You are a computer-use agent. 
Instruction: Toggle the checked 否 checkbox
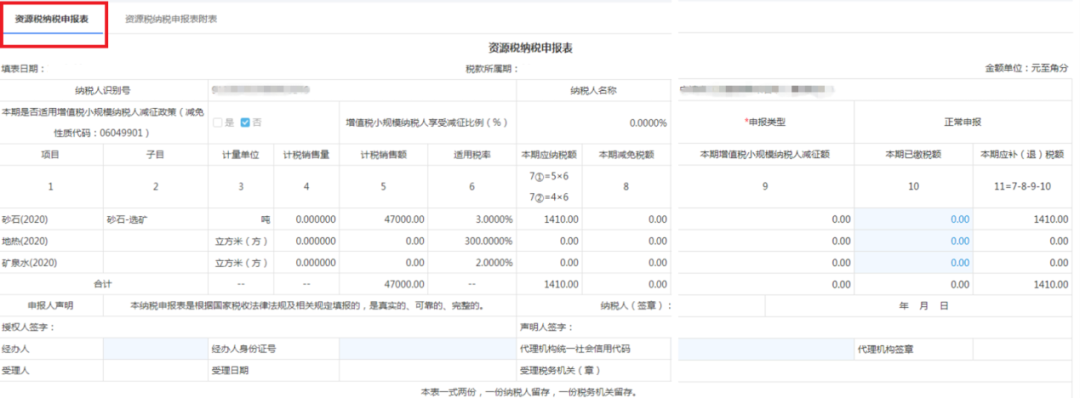245,123
